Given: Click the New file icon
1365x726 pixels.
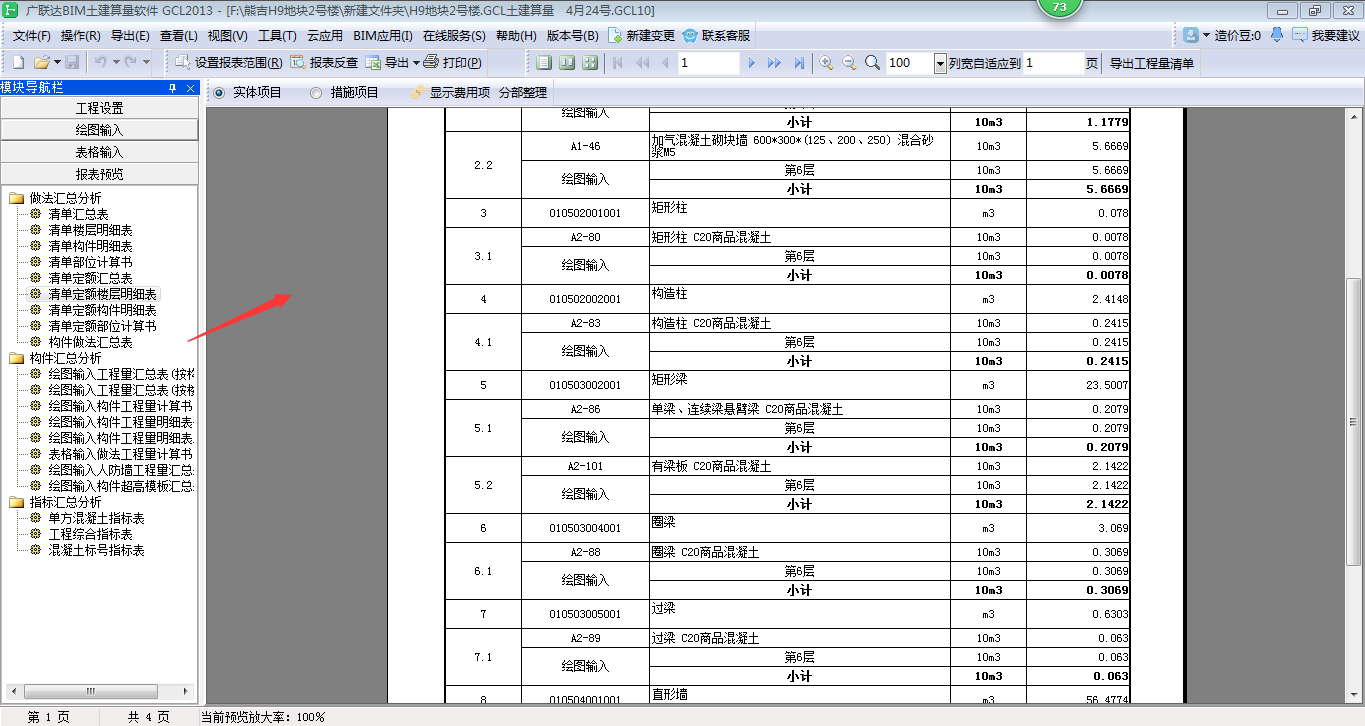Looking at the screenshot, I should coord(17,62).
